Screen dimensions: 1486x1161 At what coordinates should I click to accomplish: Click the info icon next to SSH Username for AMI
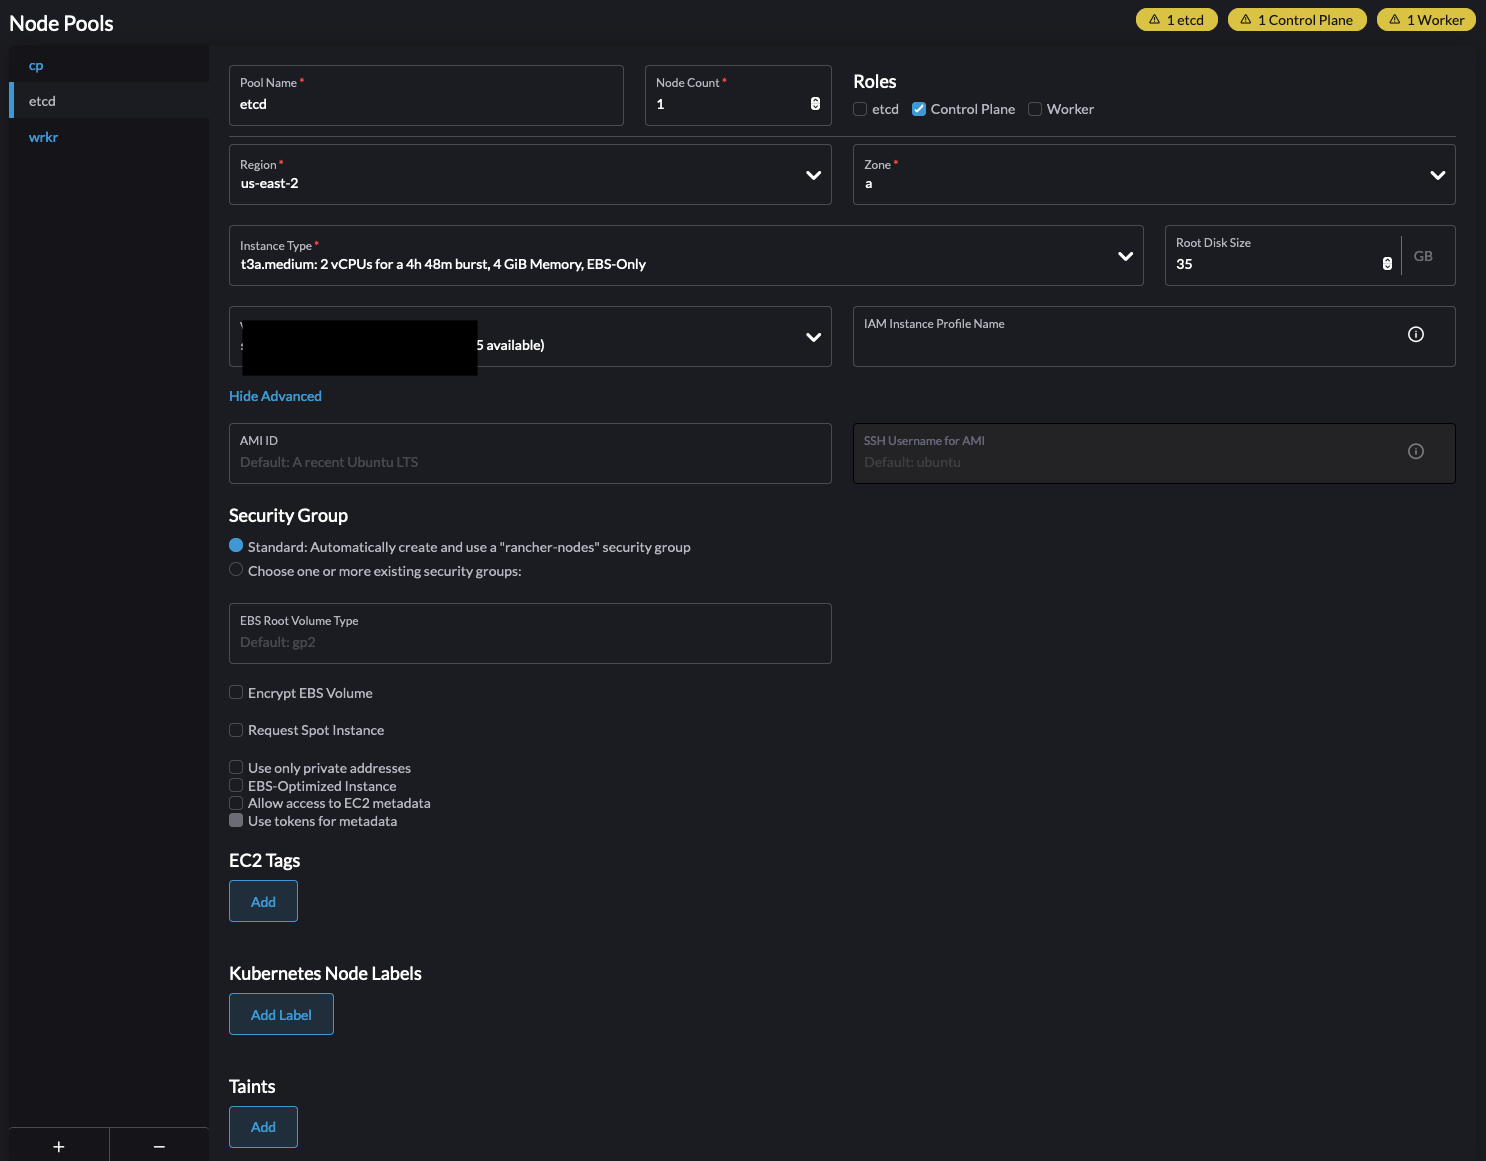1415,451
